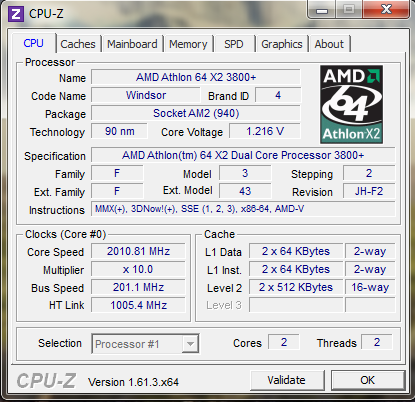415x402 pixels.
Task: Click the Name field AMD Athlon 64 X2 3800+
Action: (196, 77)
